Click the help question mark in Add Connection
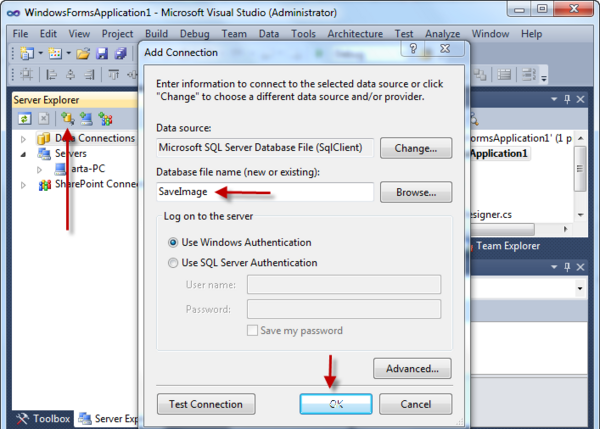600x429 pixels. pyautogui.click(x=413, y=49)
